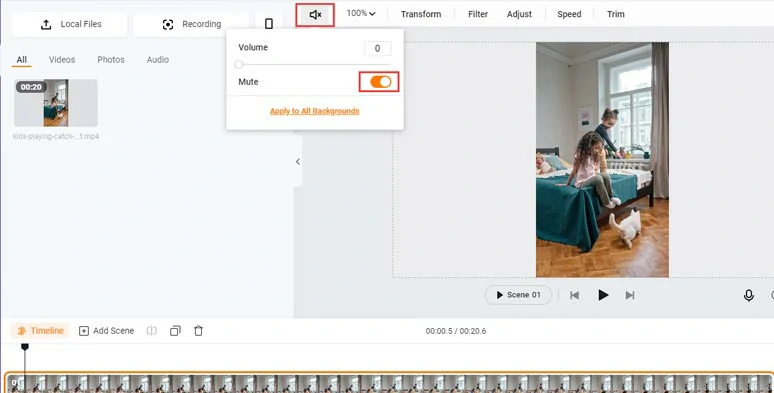Skip to the next scene
This screenshot has height=393, width=774.
tap(630, 295)
